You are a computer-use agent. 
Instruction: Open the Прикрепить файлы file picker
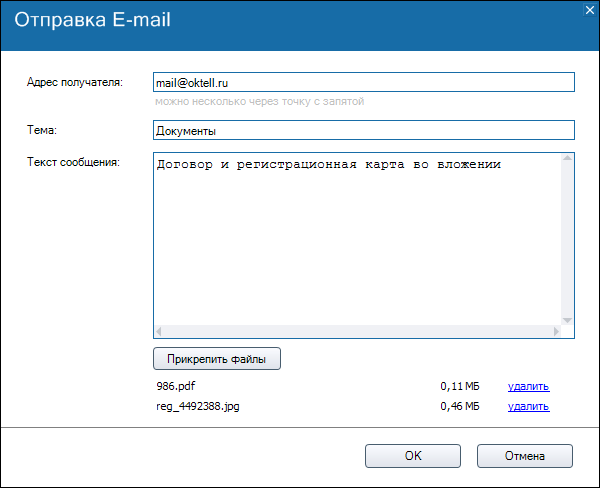(x=217, y=357)
